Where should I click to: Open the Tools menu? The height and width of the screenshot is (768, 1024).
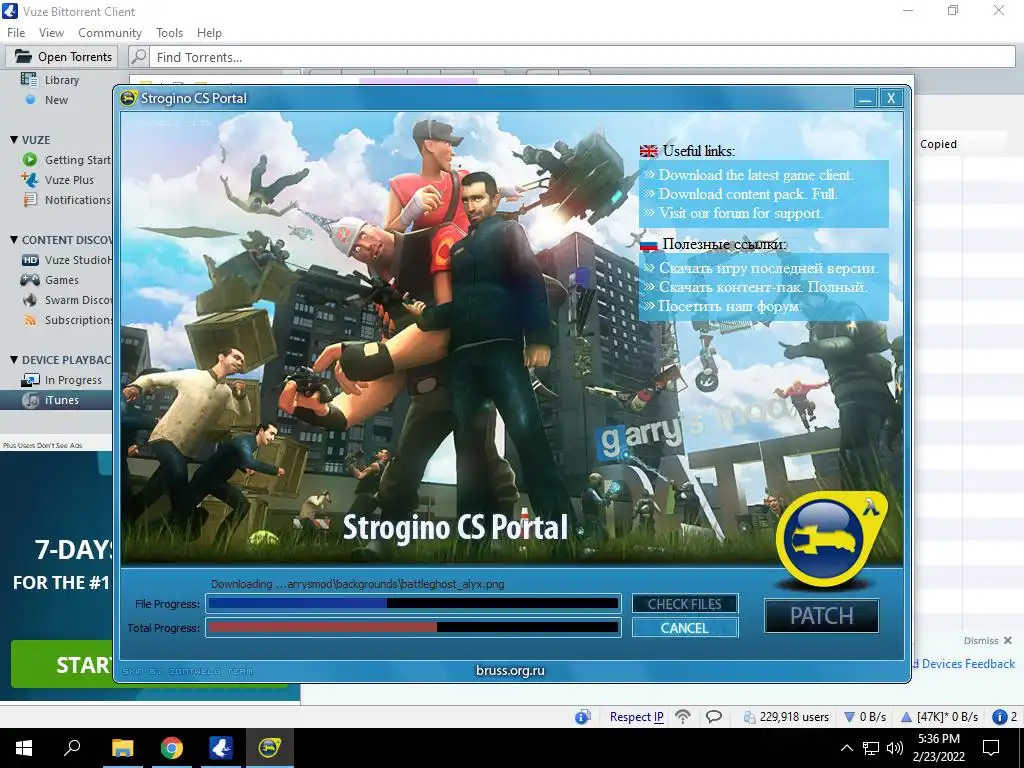[x=169, y=33]
